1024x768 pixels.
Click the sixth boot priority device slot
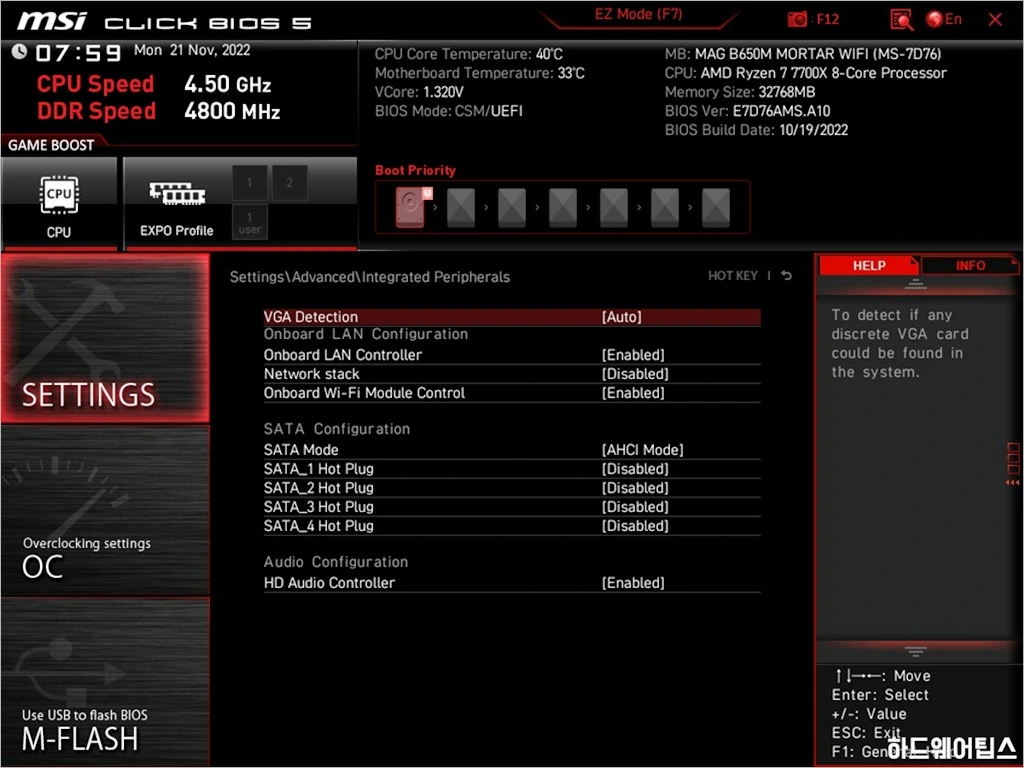tap(665, 207)
